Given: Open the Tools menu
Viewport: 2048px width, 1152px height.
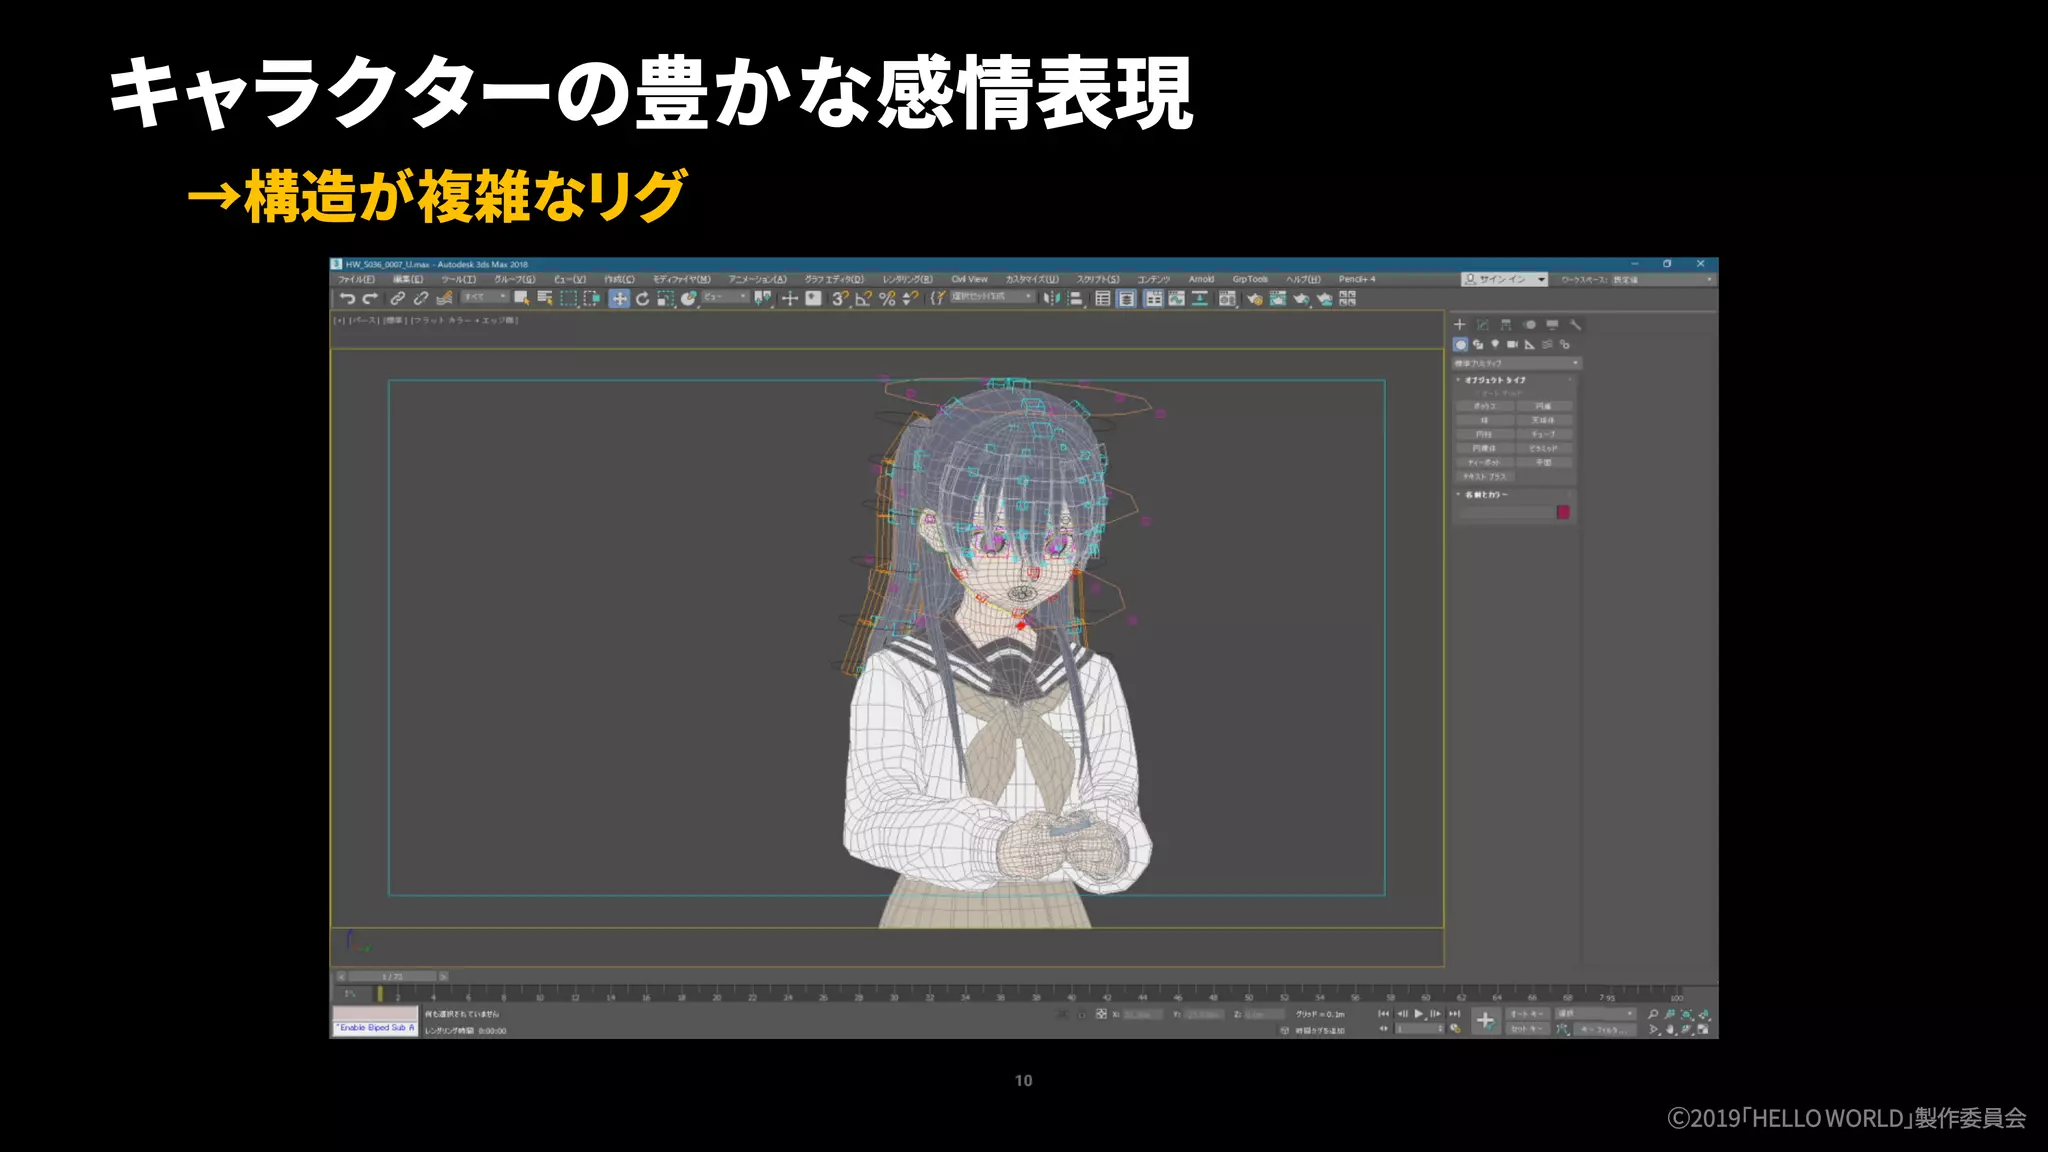Looking at the screenshot, I should pos(459,279).
